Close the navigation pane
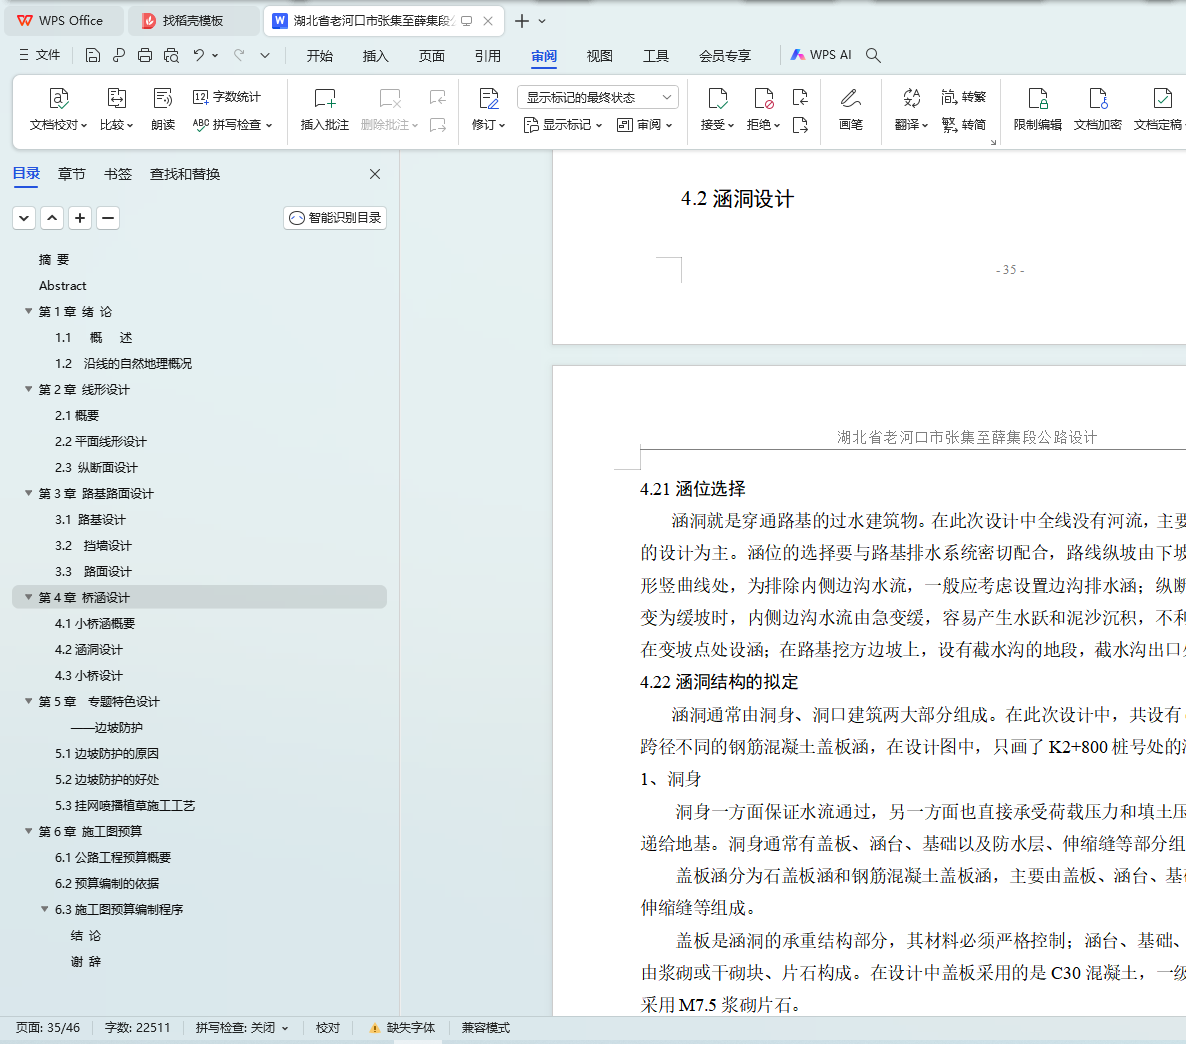 (375, 174)
